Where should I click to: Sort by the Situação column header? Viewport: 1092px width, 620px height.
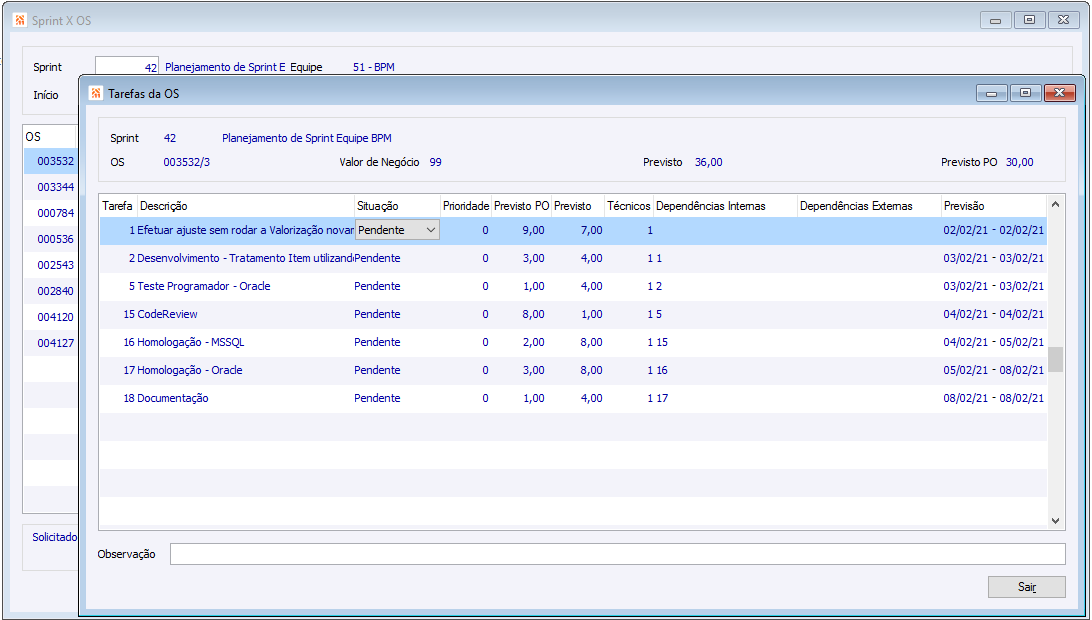point(397,206)
